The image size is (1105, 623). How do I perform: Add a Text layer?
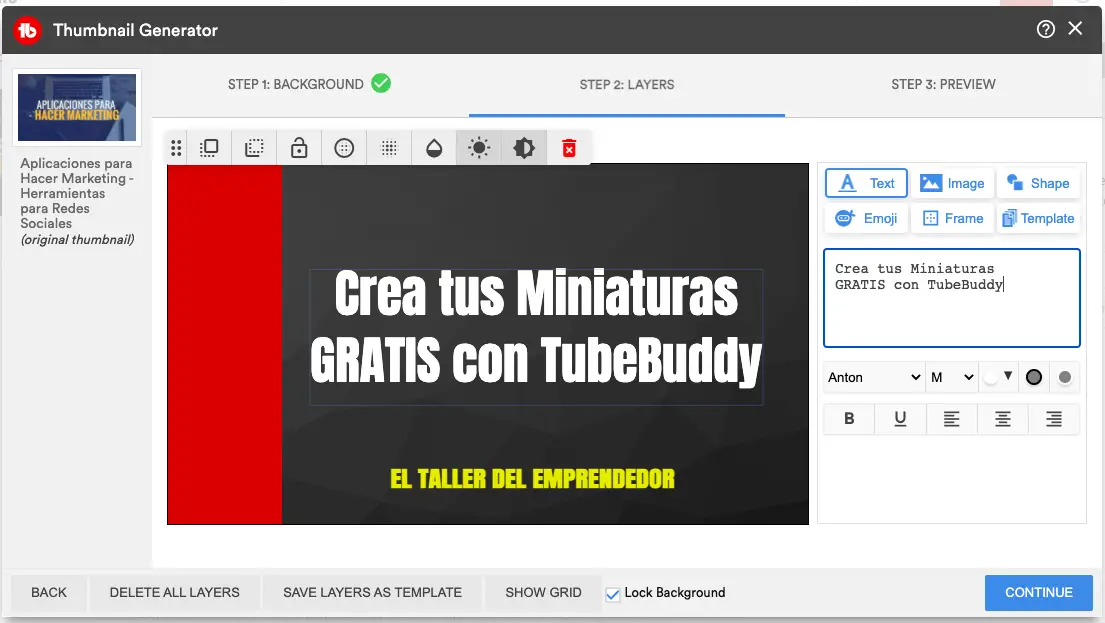tap(867, 183)
